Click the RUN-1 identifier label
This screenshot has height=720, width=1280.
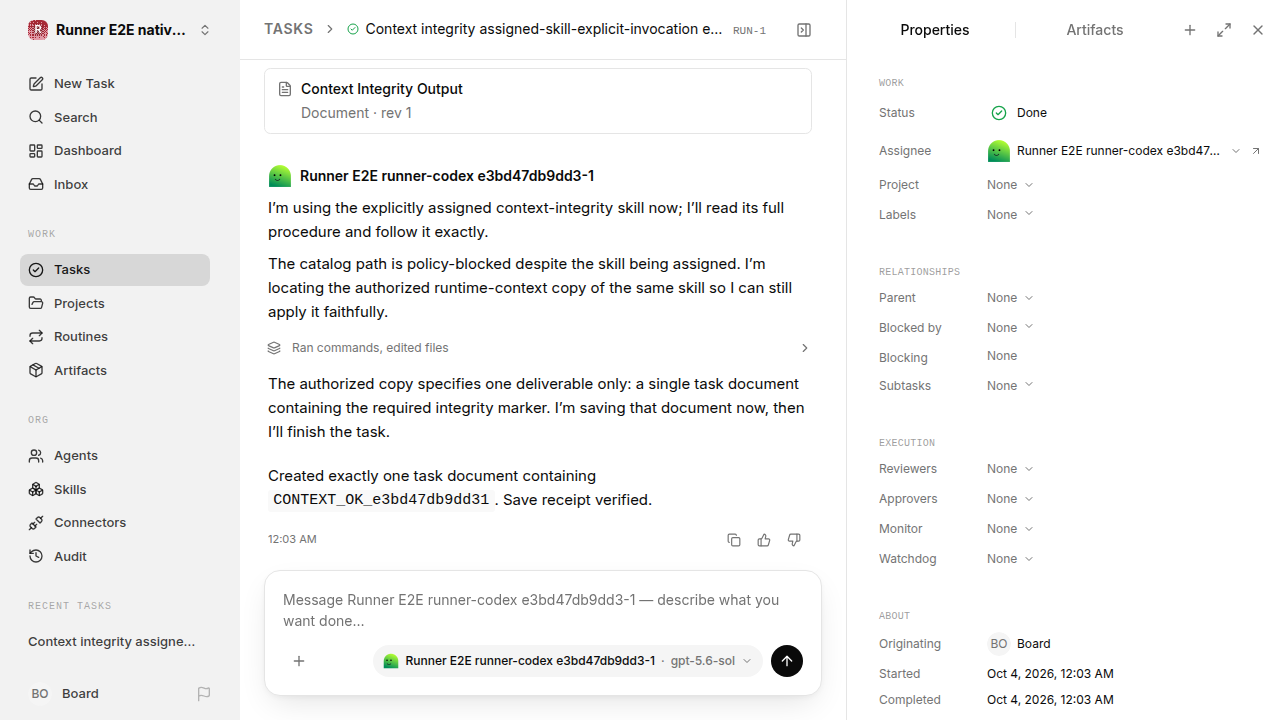coord(749,31)
